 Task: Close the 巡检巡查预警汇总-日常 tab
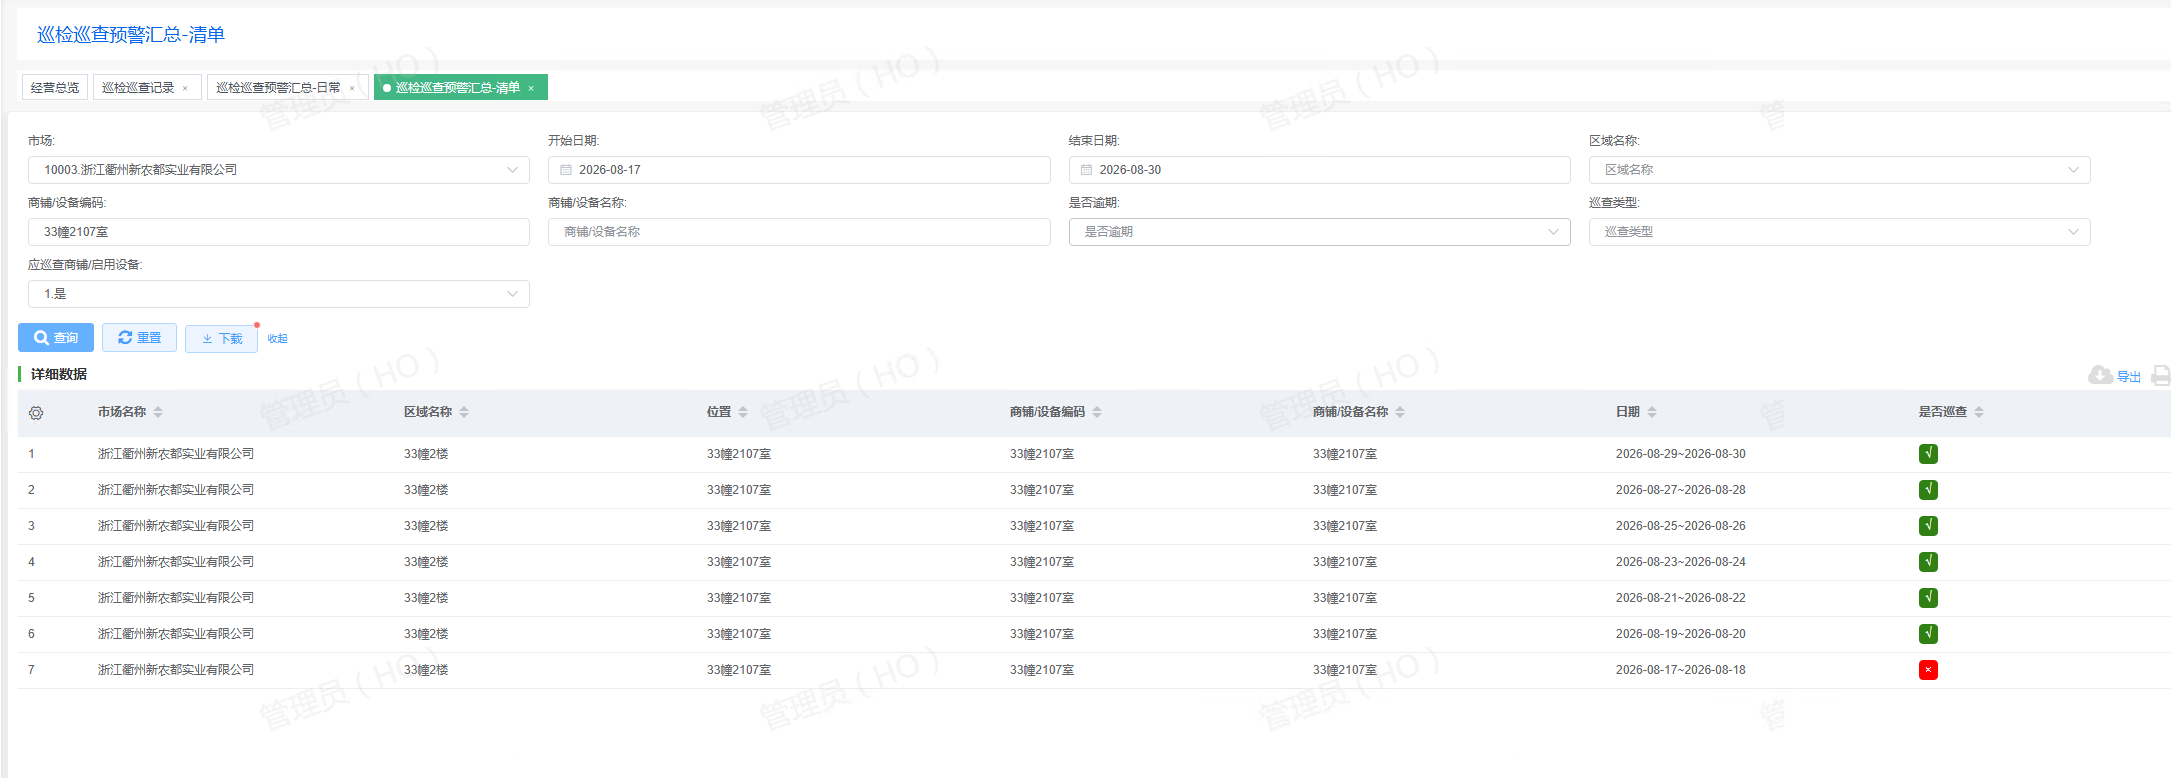(352, 88)
